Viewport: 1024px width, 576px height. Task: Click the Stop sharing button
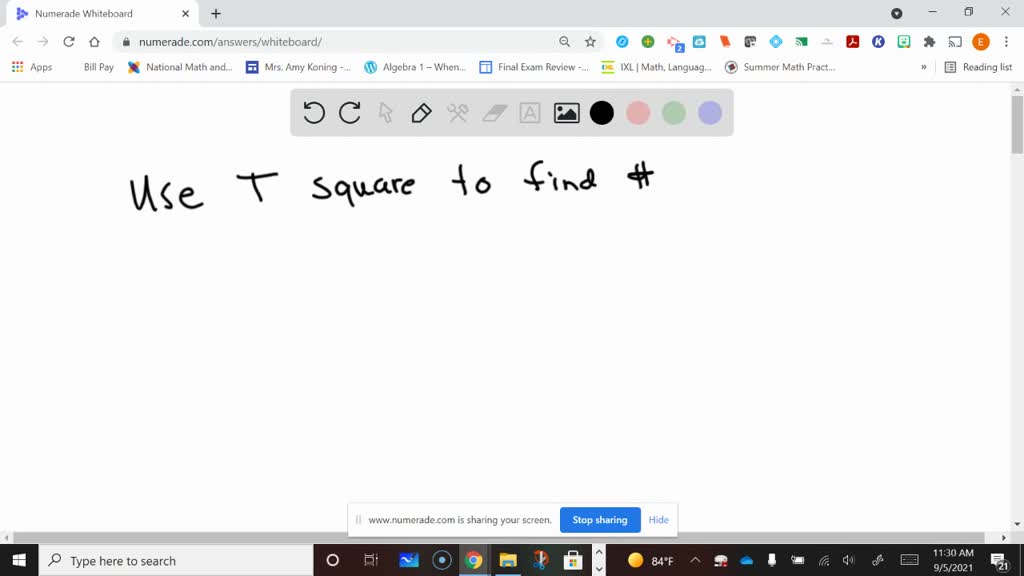pos(600,520)
